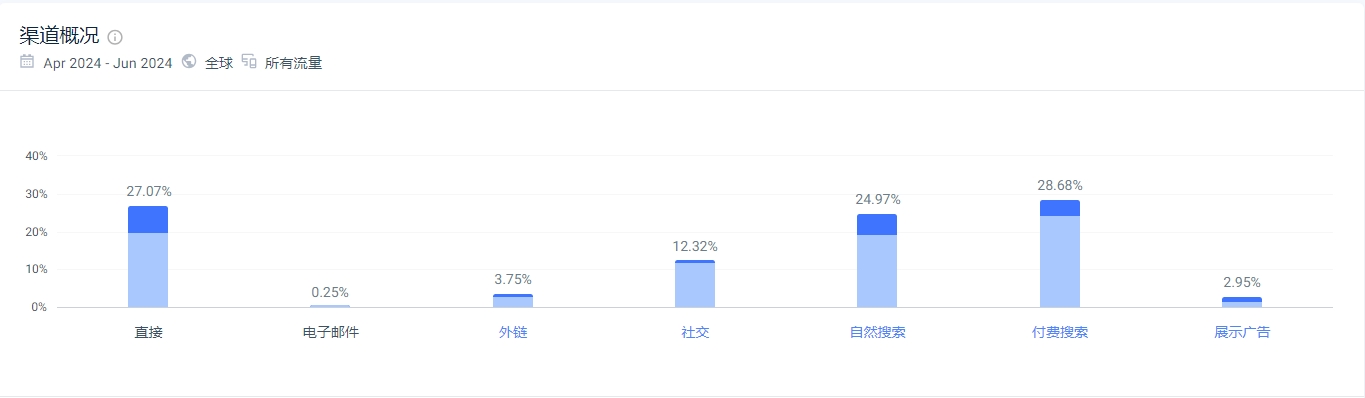This screenshot has width=1365, height=398.
Task: Open the 展示广告 channel link
Action: pyautogui.click(x=1242, y=332)
